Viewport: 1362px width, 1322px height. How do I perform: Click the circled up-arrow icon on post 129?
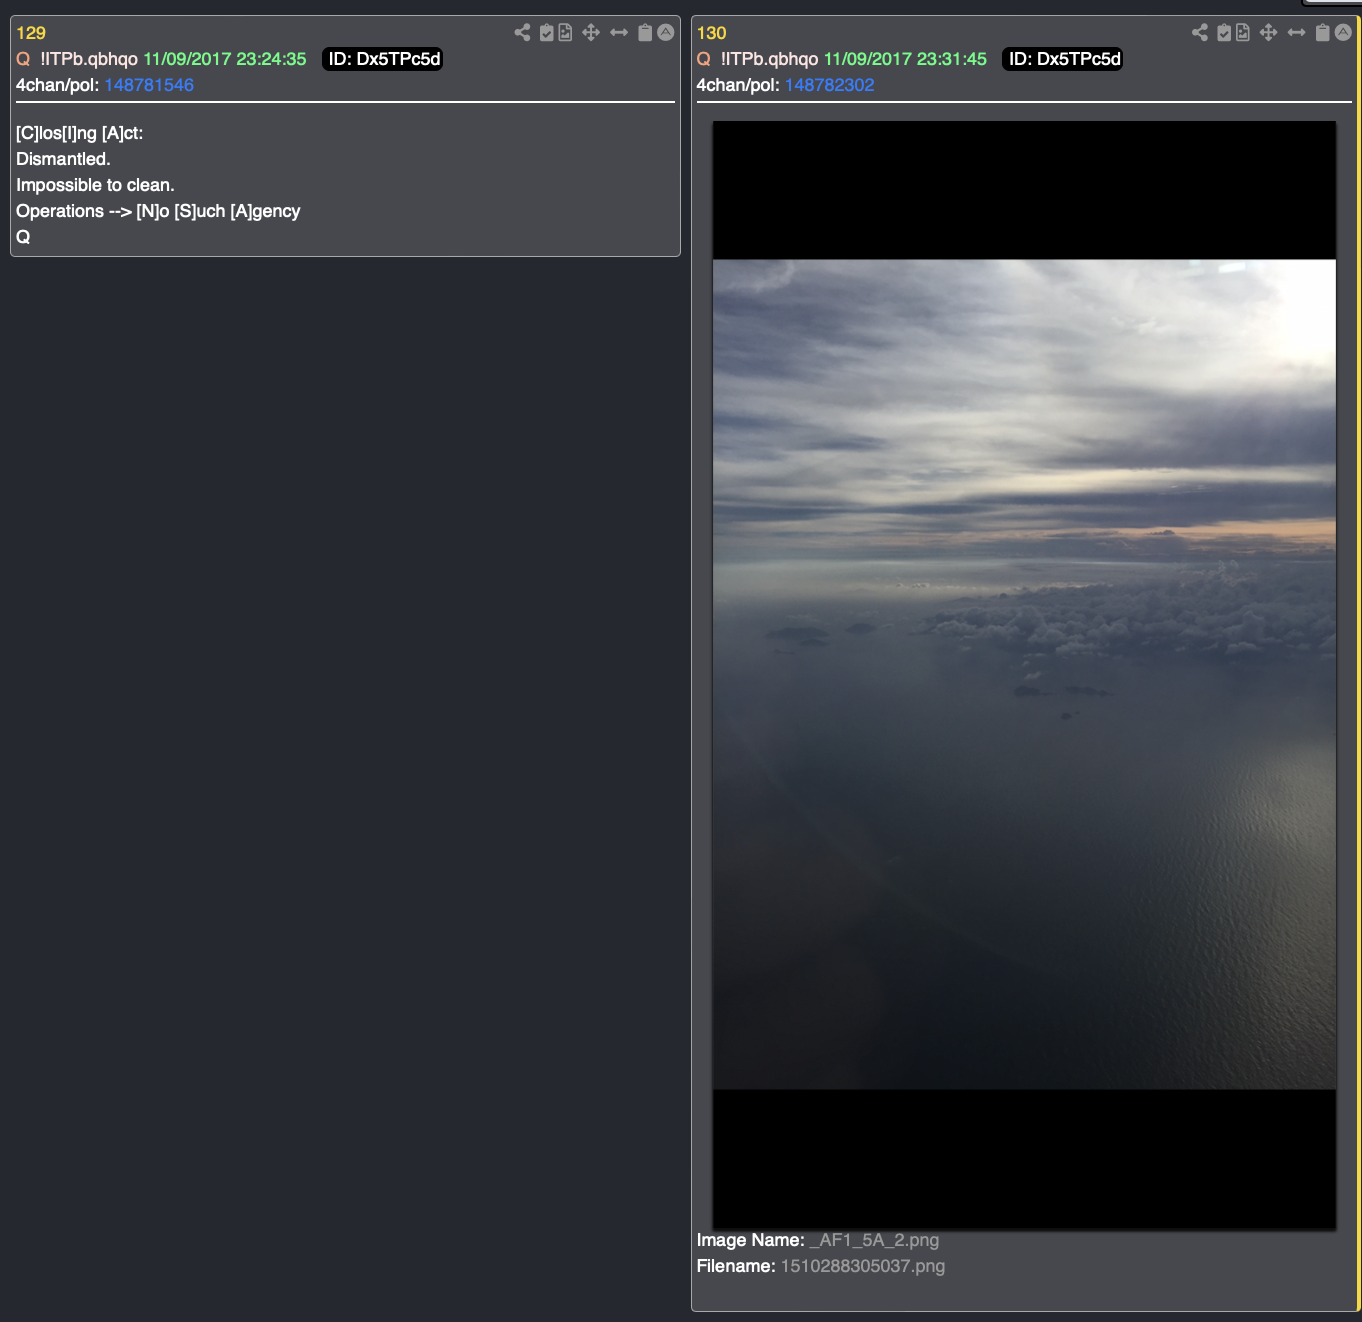click(666, 33)
